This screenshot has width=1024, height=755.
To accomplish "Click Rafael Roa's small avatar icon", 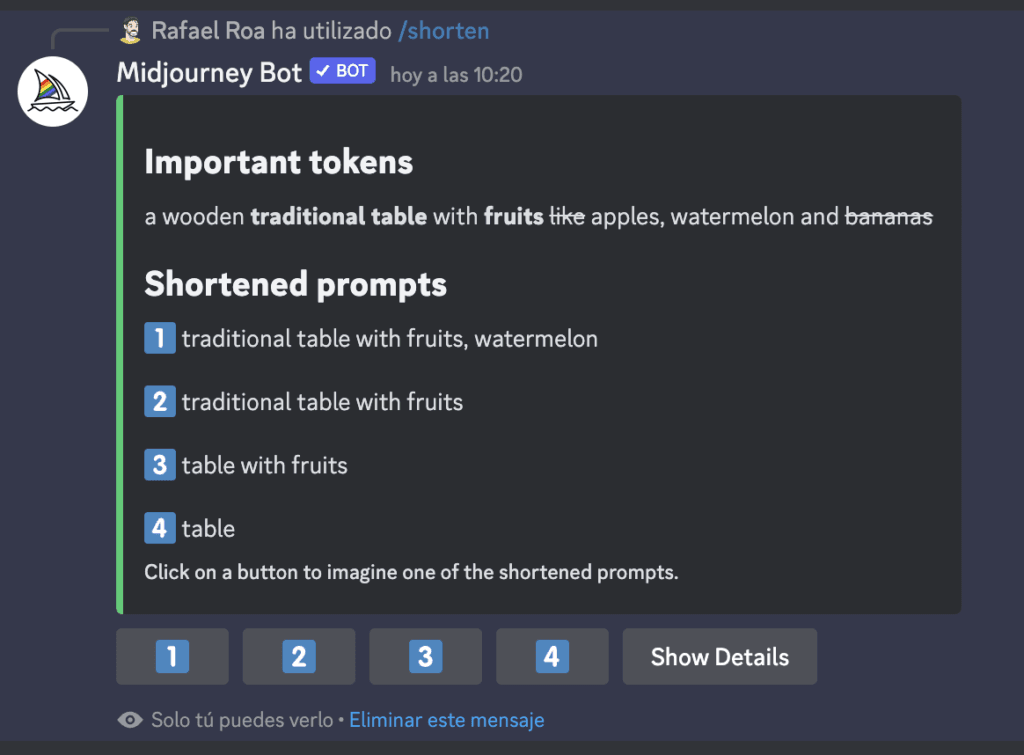I will [131, 31].
